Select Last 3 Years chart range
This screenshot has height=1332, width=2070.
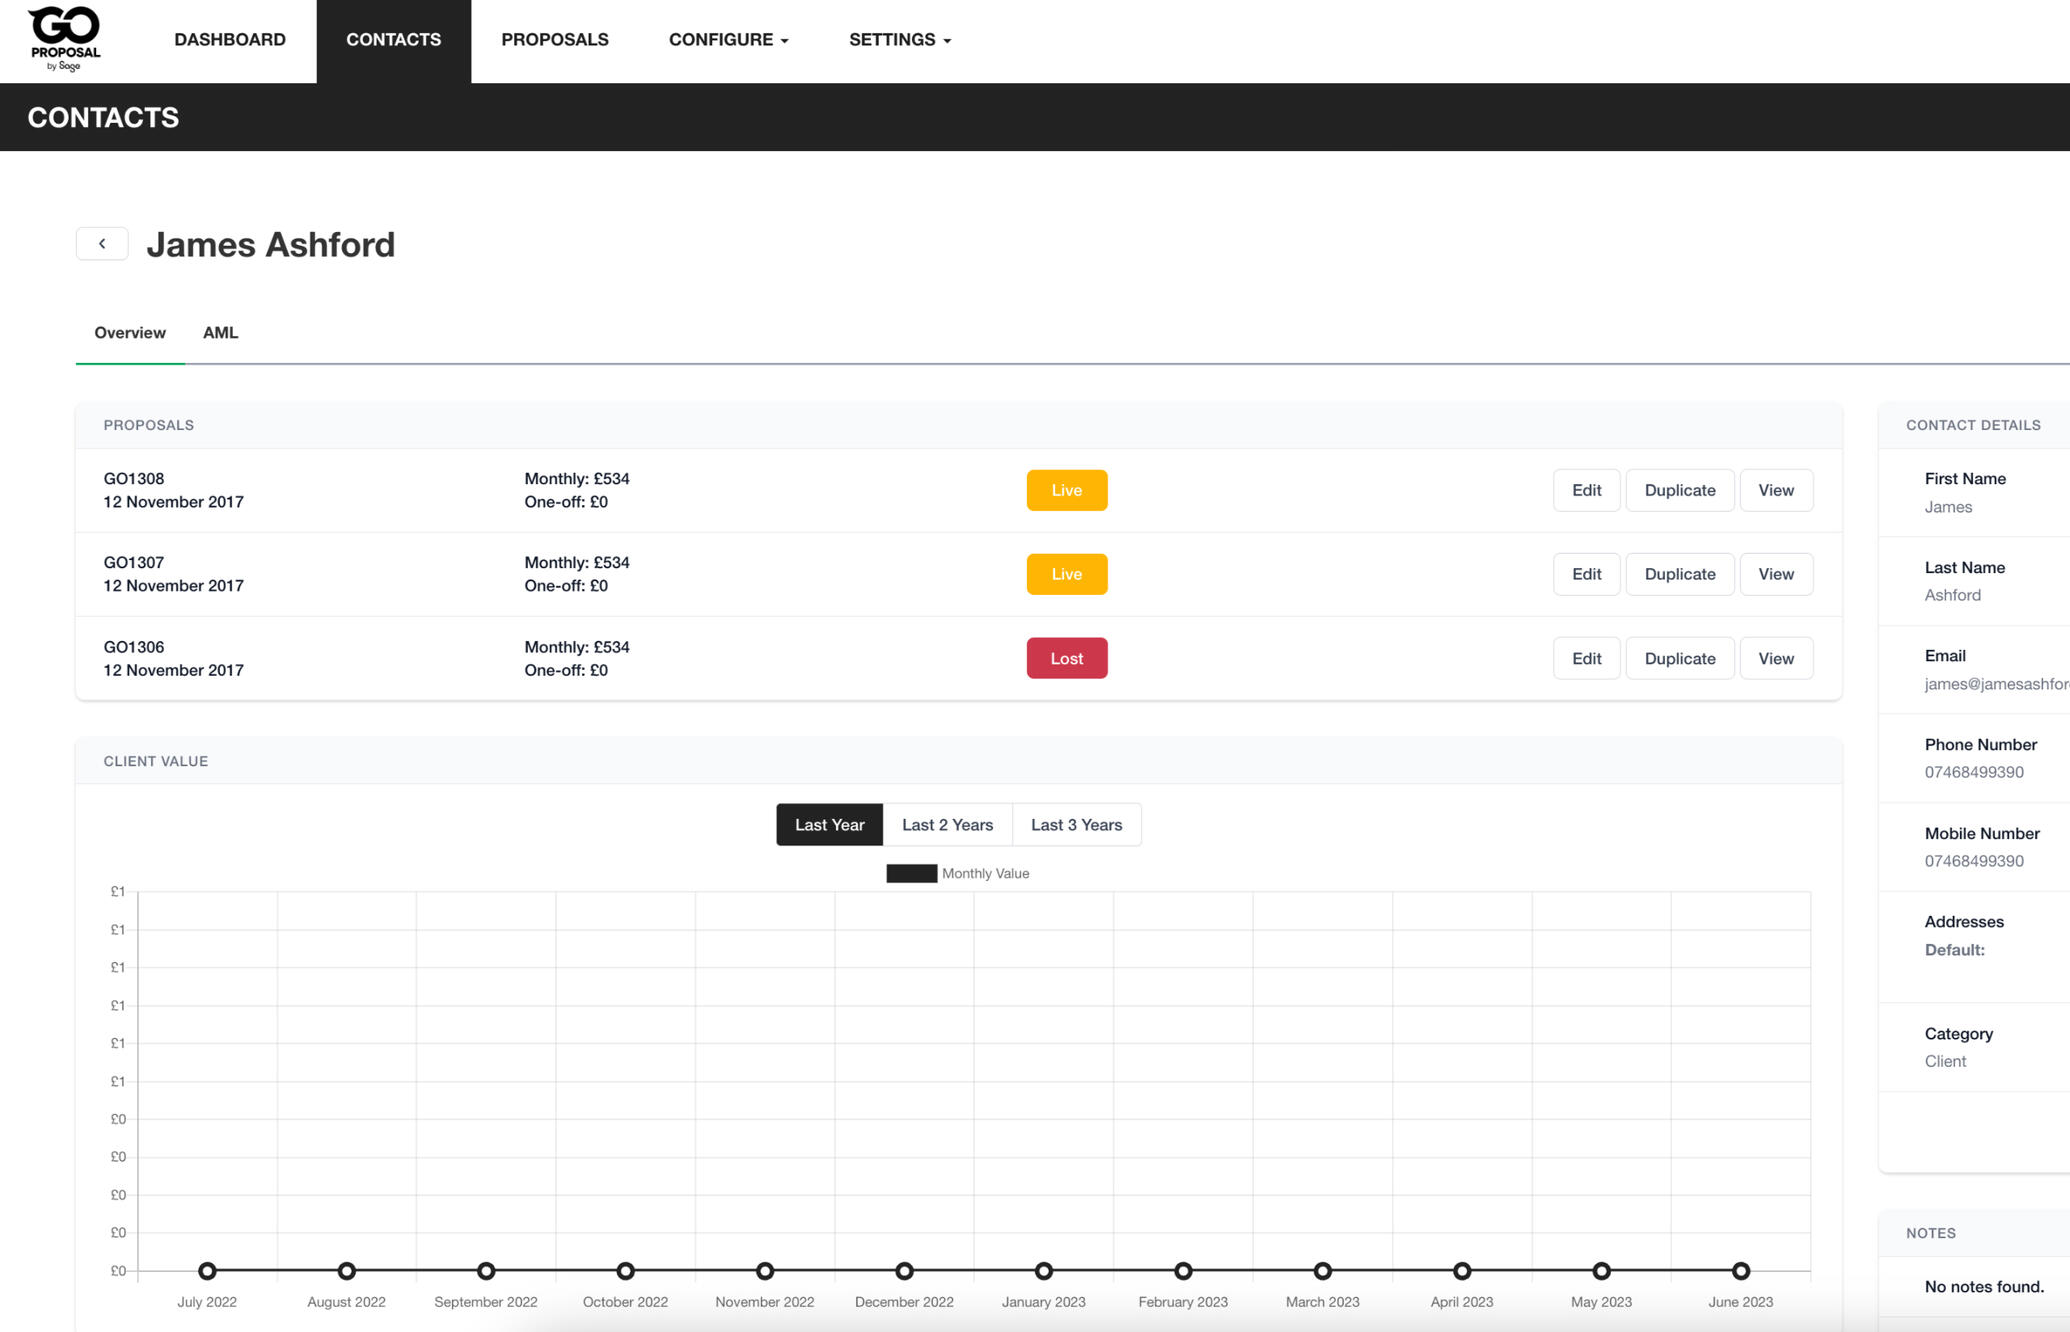coord(1076,825)
